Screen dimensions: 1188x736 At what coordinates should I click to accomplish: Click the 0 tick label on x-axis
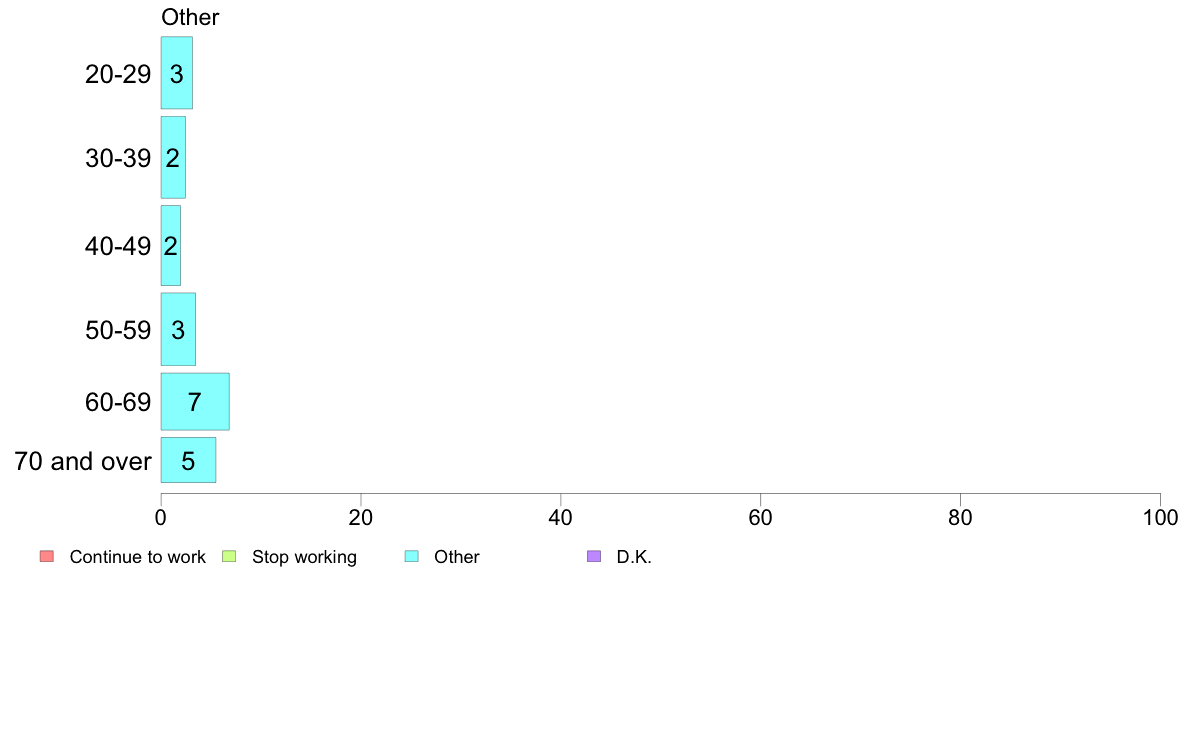point(161,518)
